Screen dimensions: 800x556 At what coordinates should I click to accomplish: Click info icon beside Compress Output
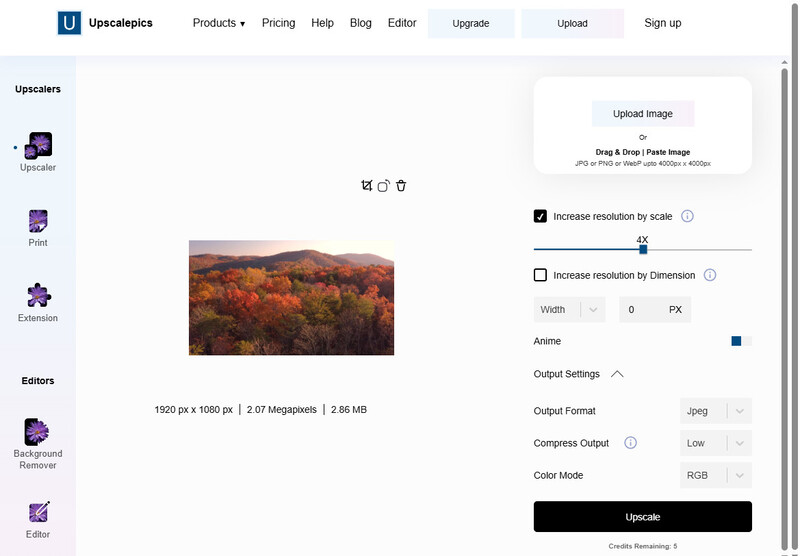(631, 443)
